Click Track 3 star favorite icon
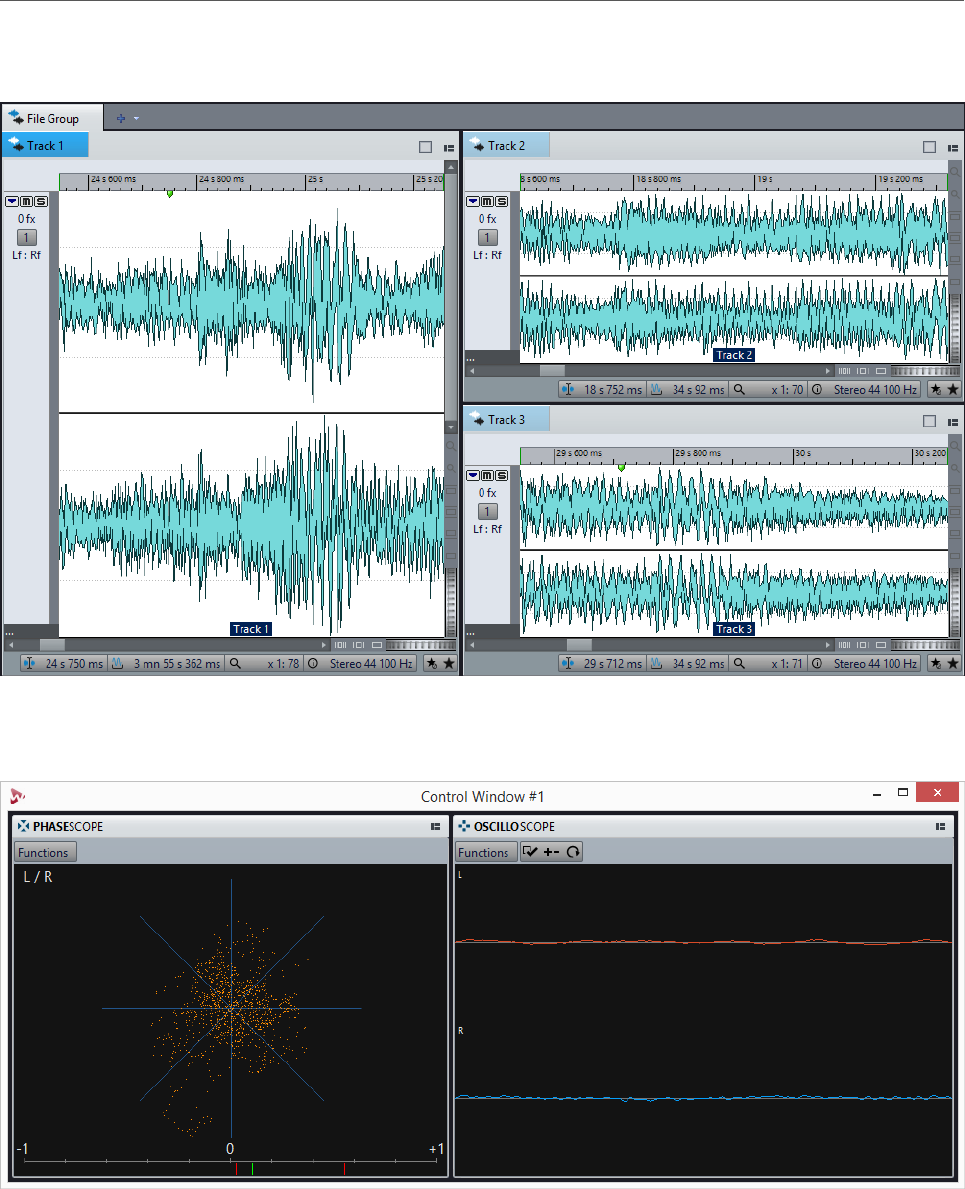 point(953,664)
